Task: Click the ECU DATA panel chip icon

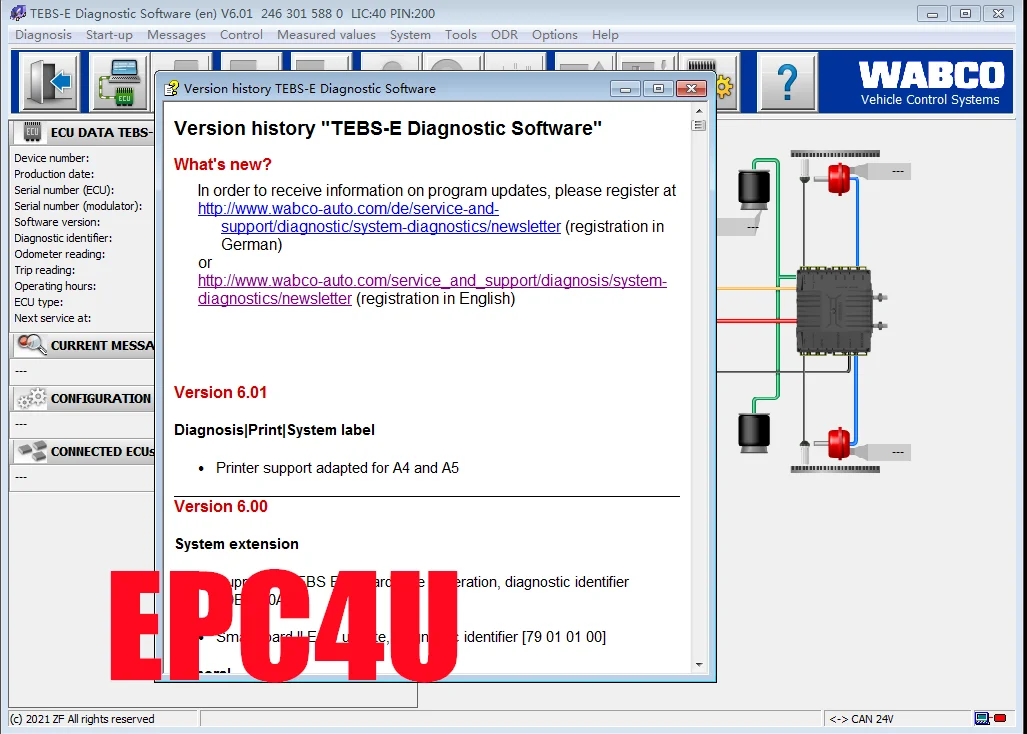Action: click(32, 132)
